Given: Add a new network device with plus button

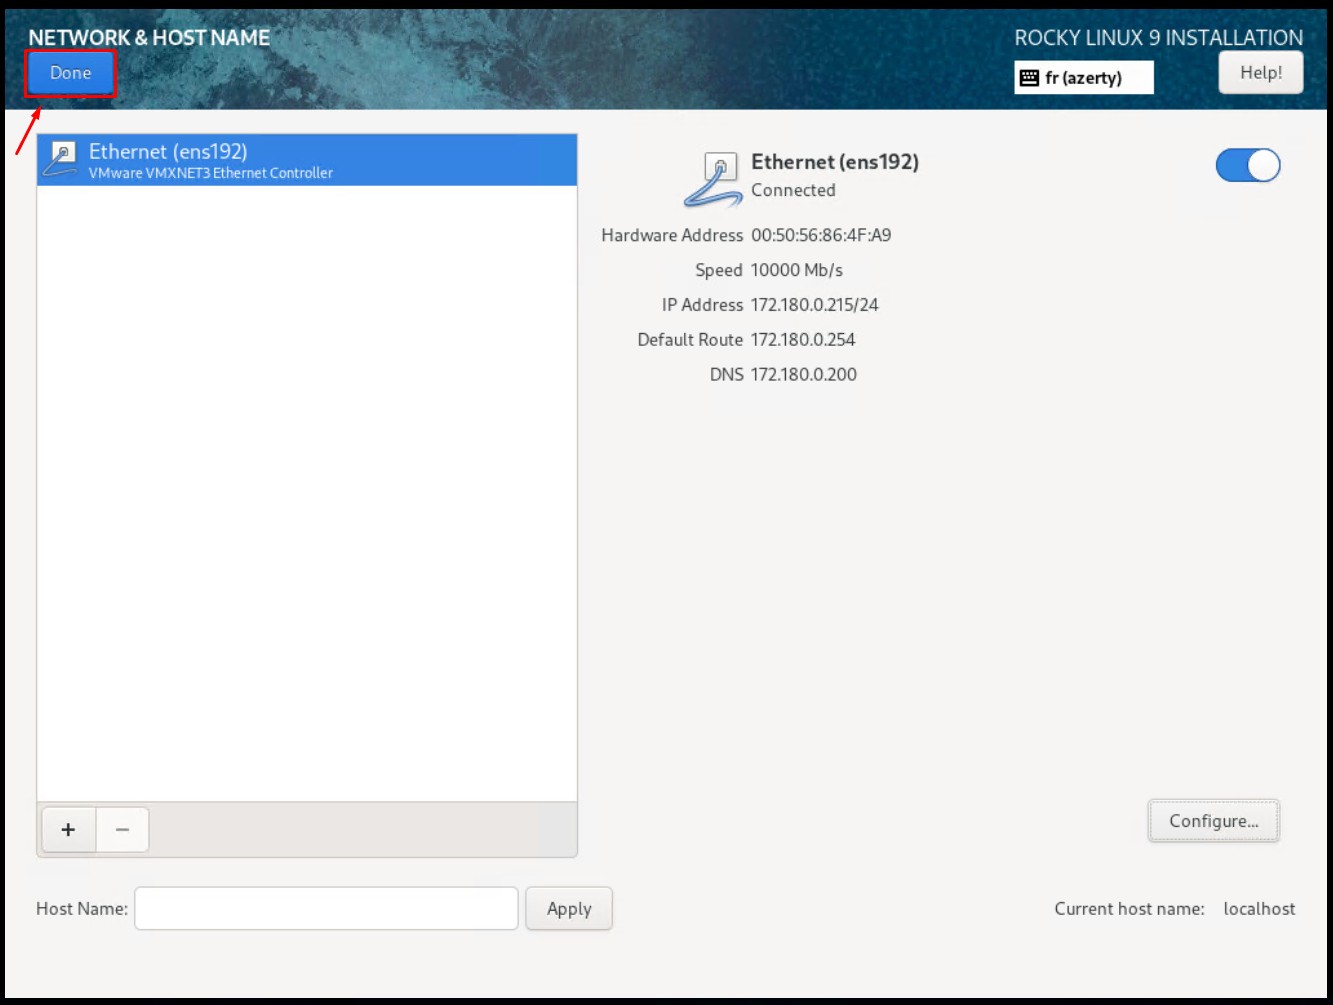Looking at the screenshot, I should (68, 829).
